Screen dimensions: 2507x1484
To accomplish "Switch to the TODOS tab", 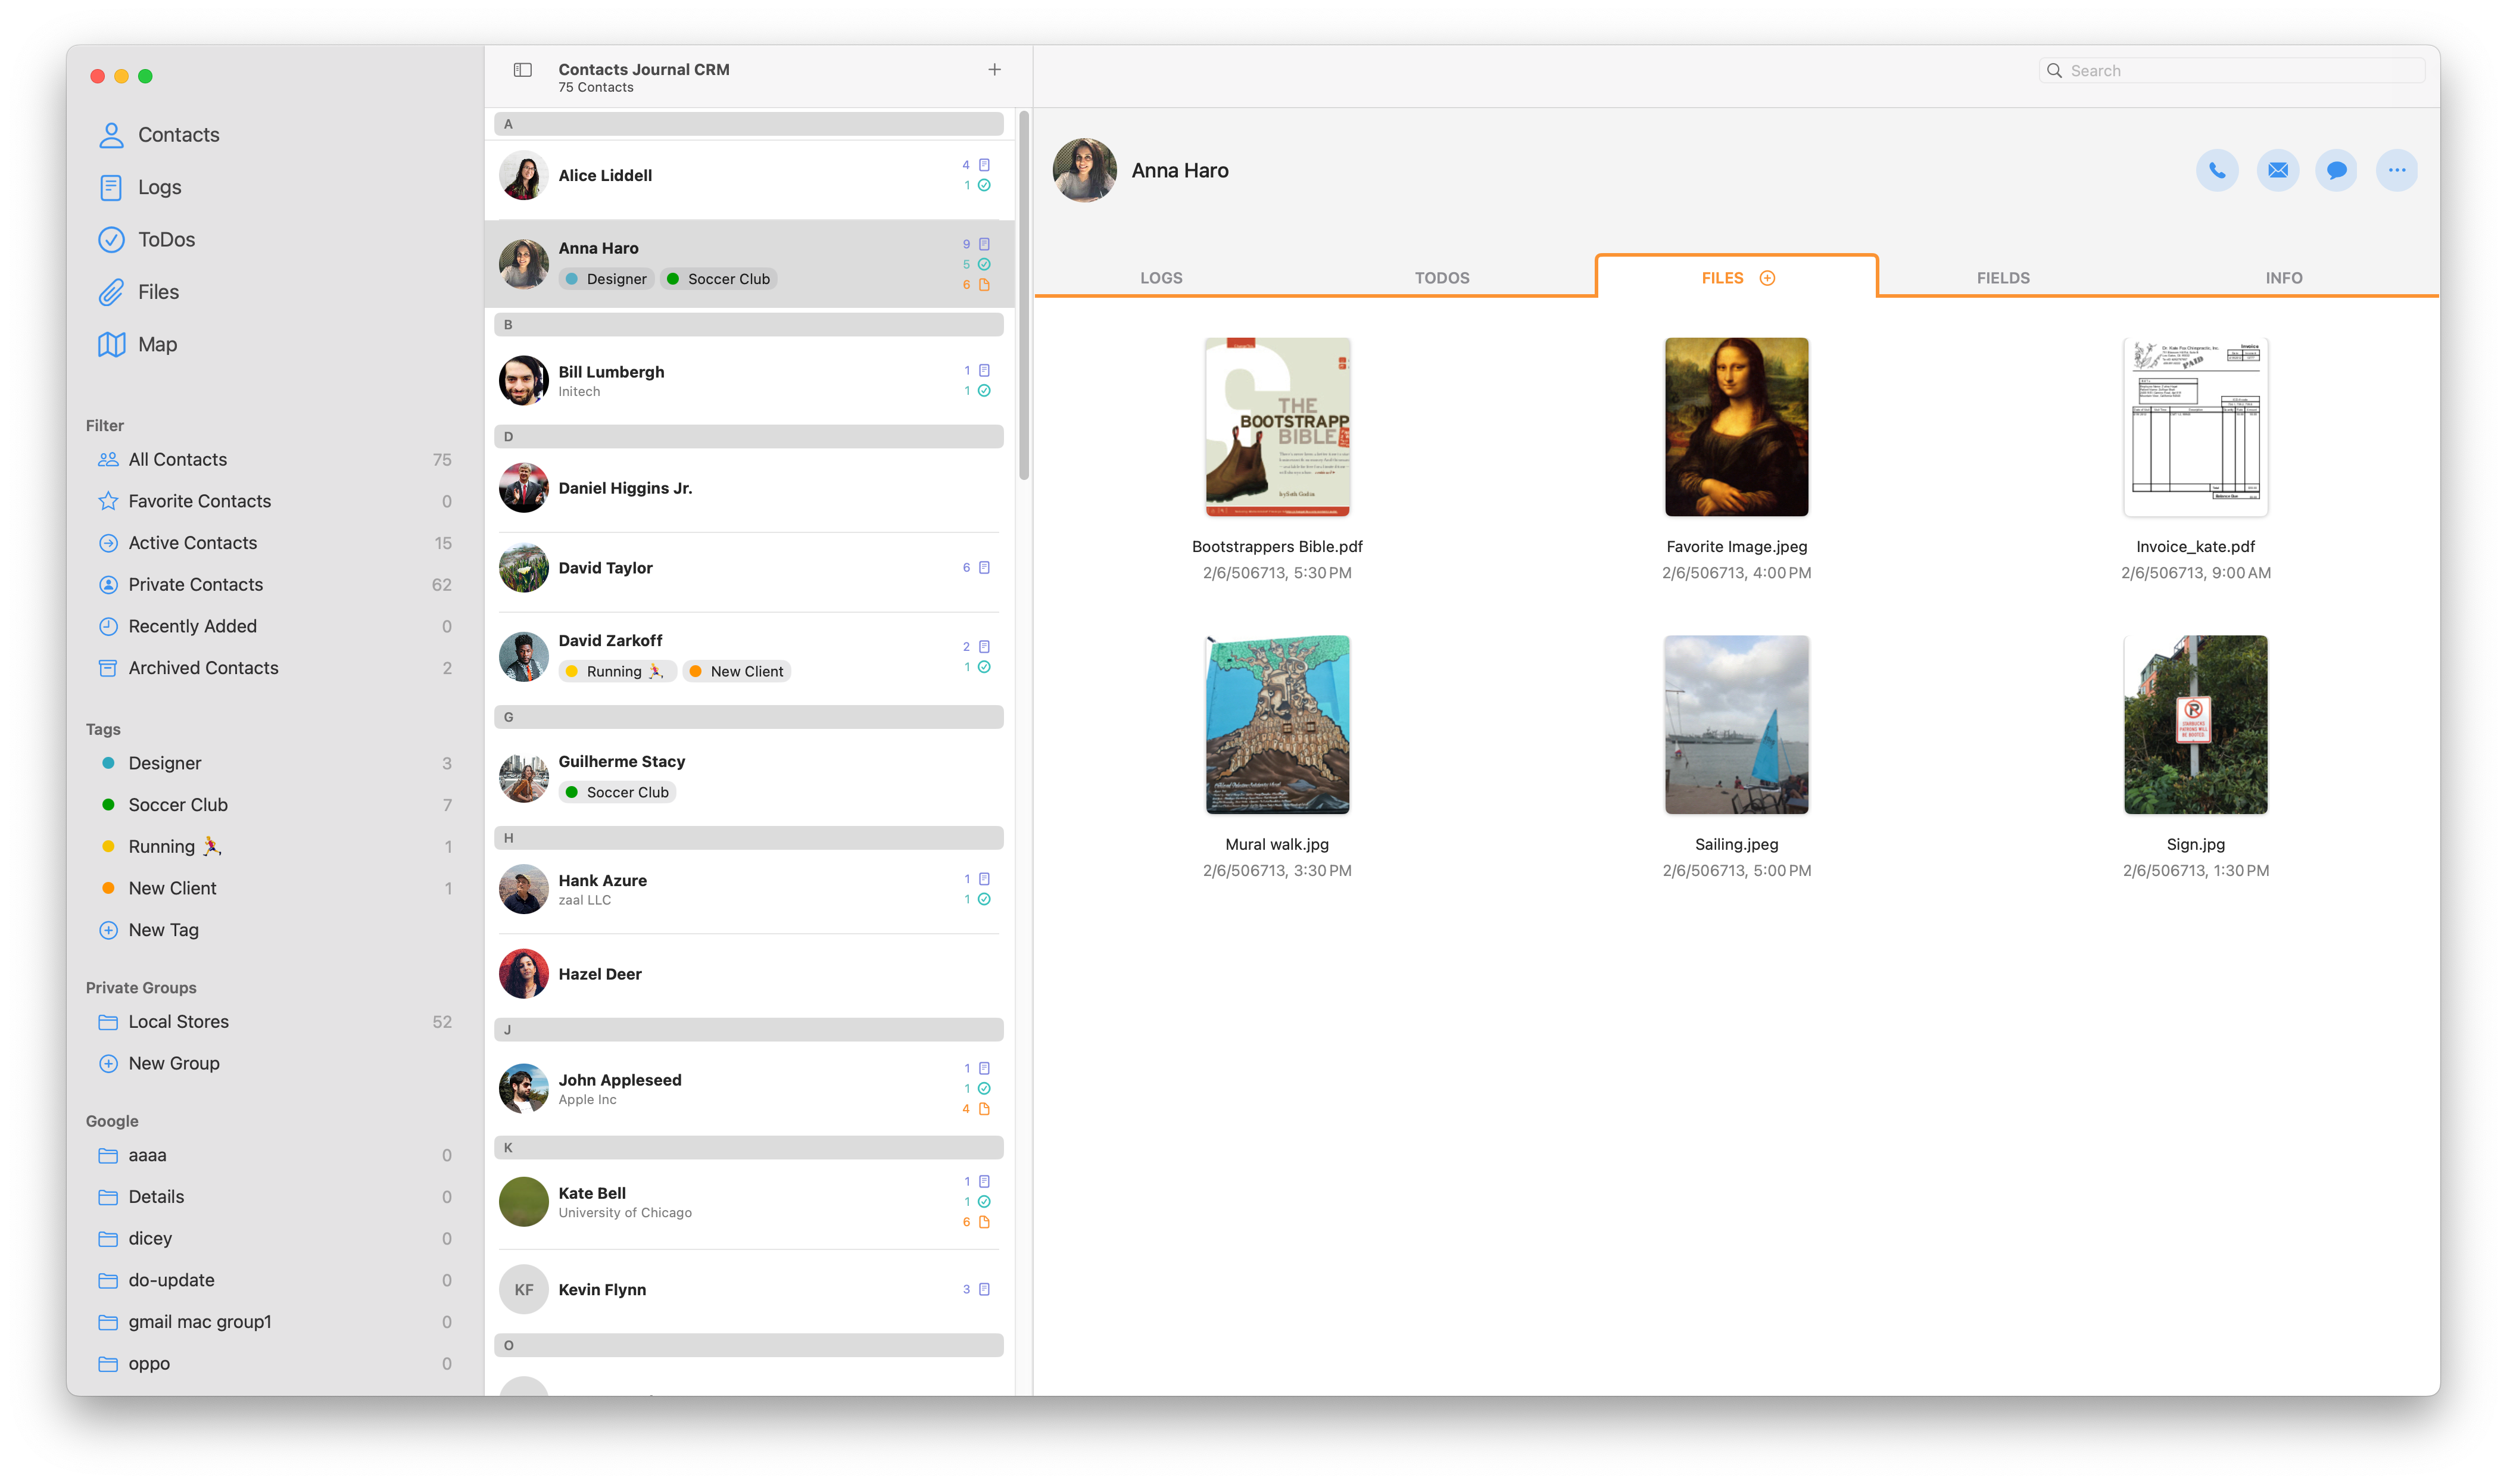I will click(x=1441, y=278).
